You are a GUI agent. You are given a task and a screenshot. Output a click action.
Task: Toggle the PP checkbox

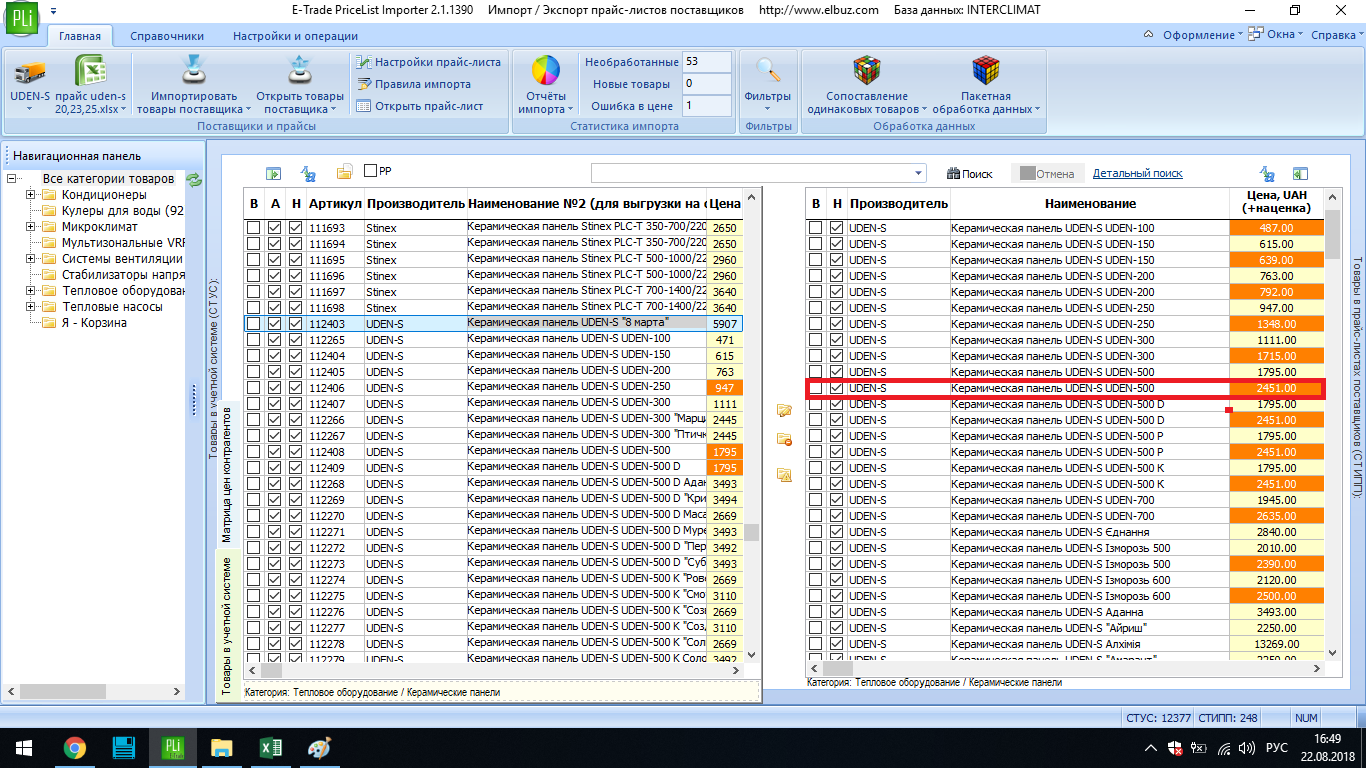[371, 171]
